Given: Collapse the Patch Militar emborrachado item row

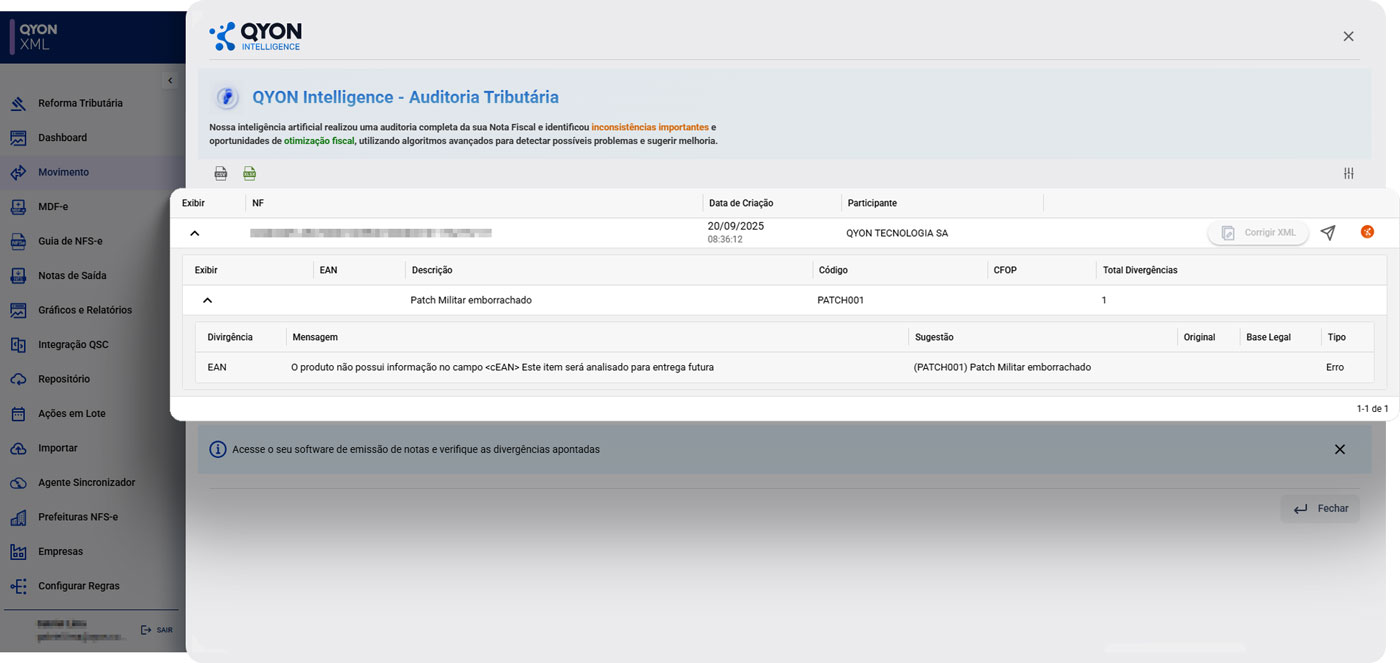Looking at the screenshot, I should [x=207, y=300].
